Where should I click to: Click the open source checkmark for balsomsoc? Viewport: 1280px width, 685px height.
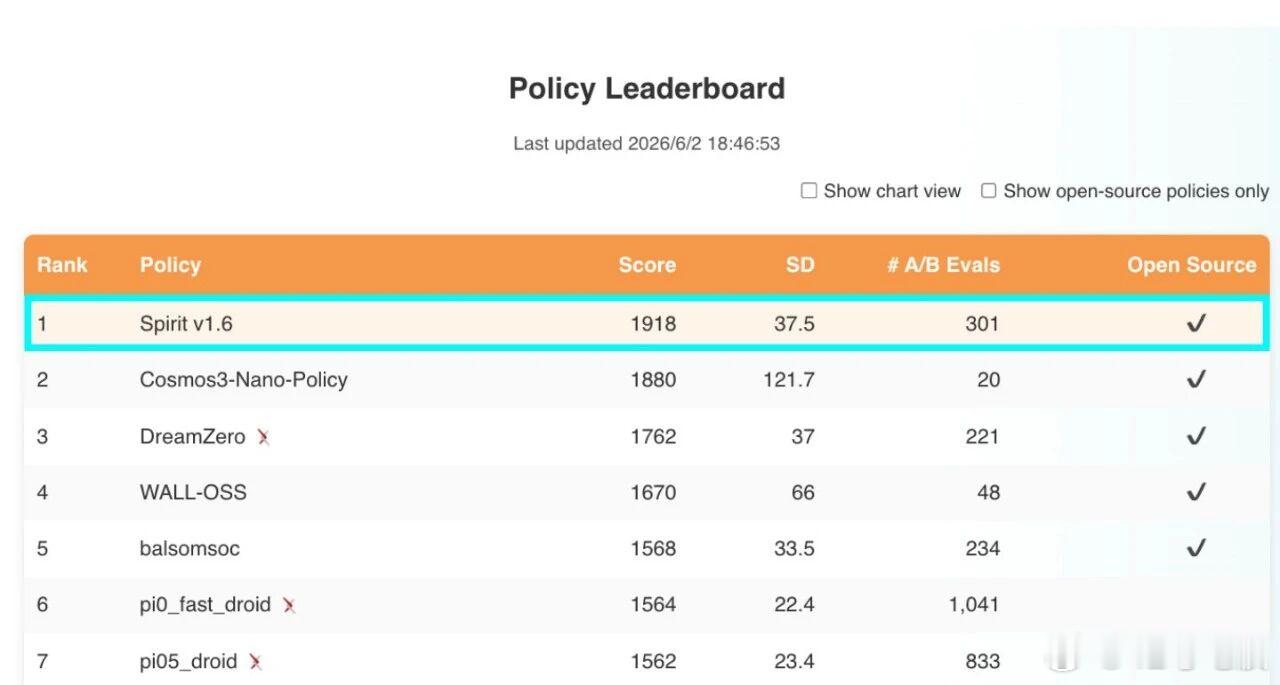pos(1196,548)
